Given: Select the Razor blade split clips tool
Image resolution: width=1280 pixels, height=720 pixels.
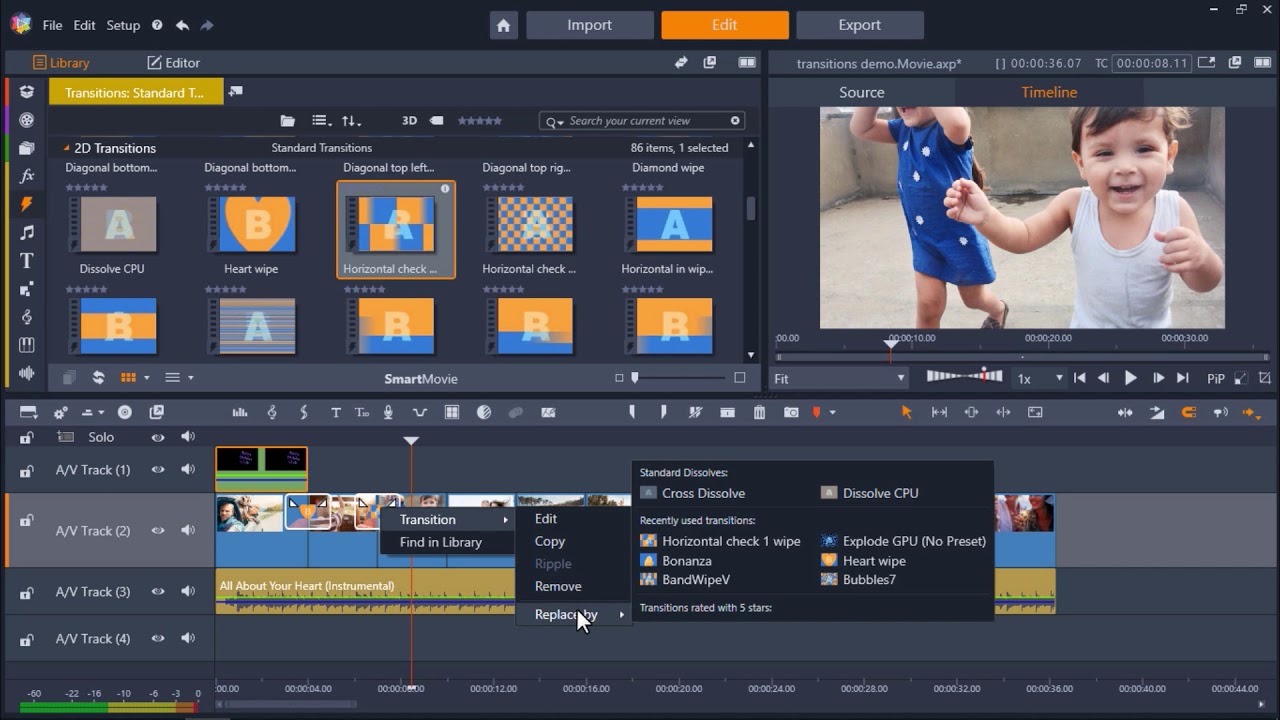Looking at the screenshot, I should (695, 412).
